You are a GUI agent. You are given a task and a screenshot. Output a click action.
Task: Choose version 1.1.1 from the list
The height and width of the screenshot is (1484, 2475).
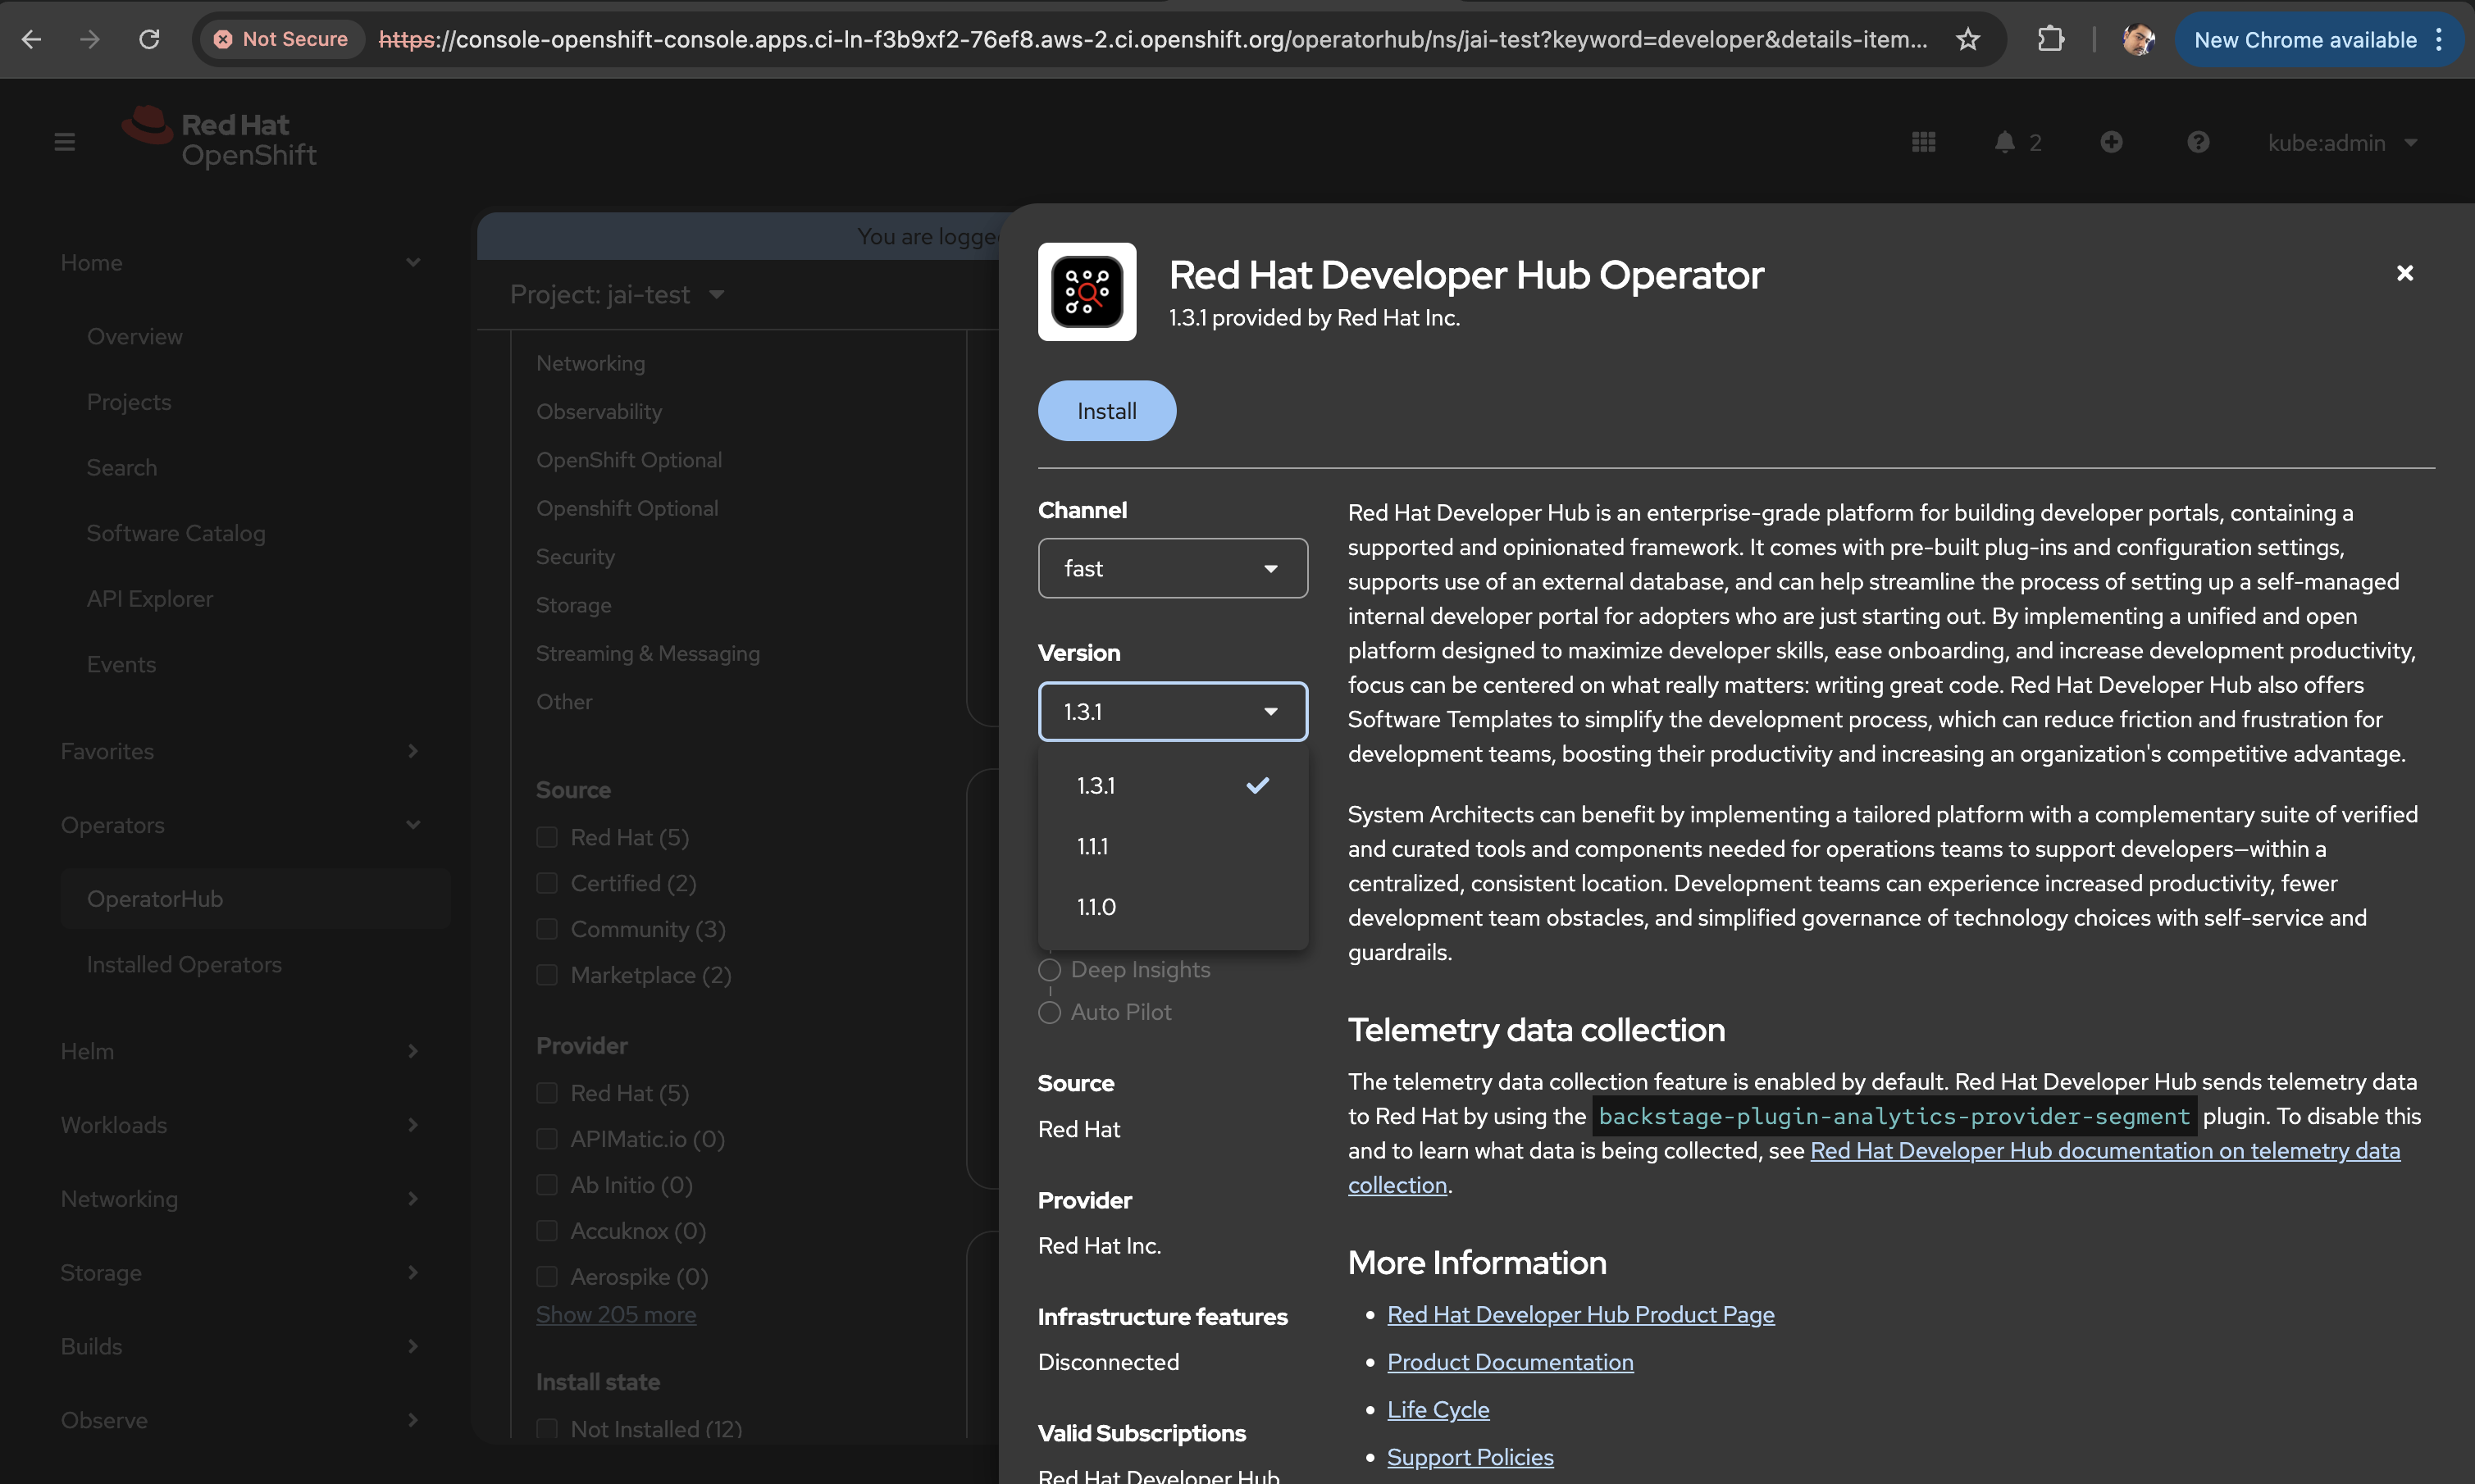tap(1093, 846)
